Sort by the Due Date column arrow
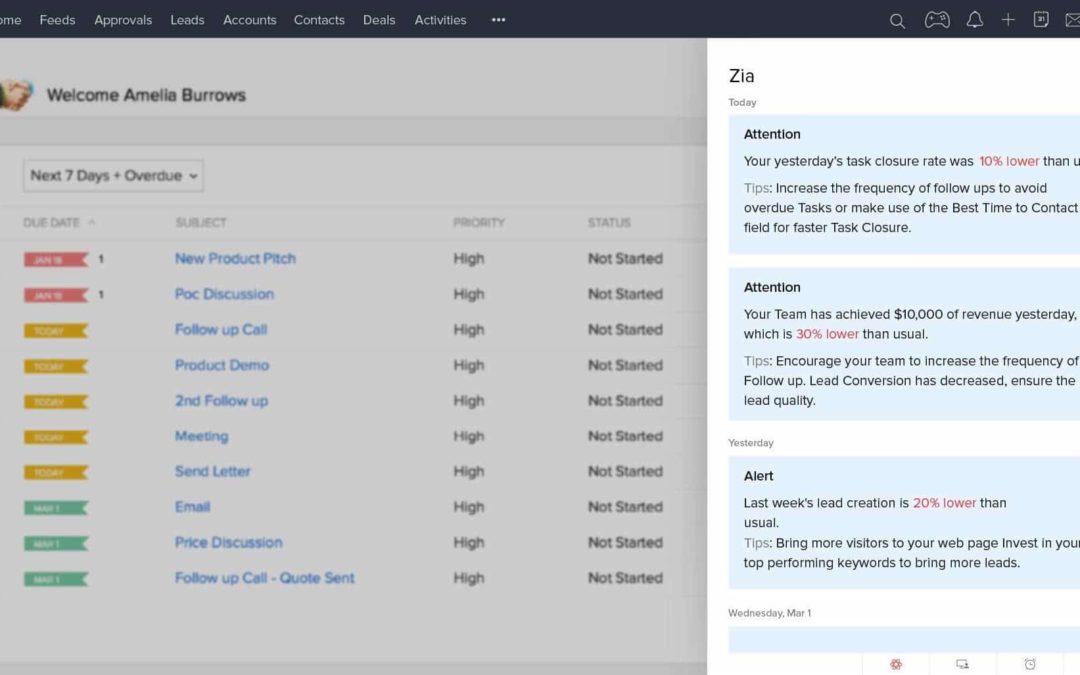Image resolution: width=1080 pixels, height=675 pixels. click(92, 222)
